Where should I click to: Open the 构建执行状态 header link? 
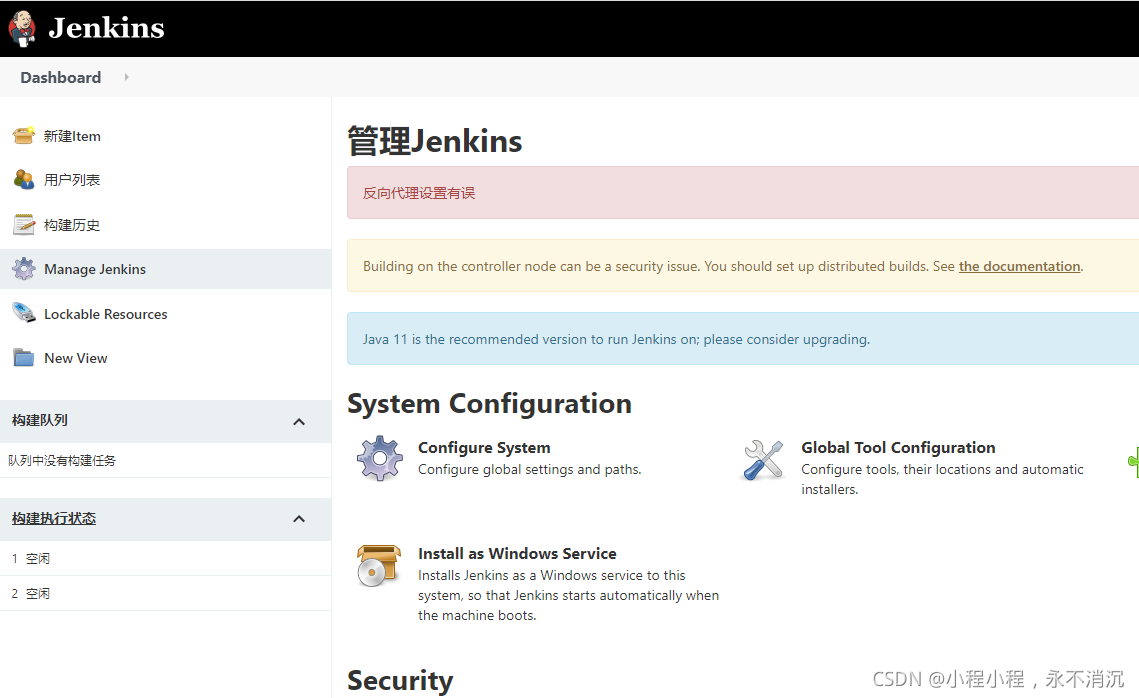[x=54, y=519]
